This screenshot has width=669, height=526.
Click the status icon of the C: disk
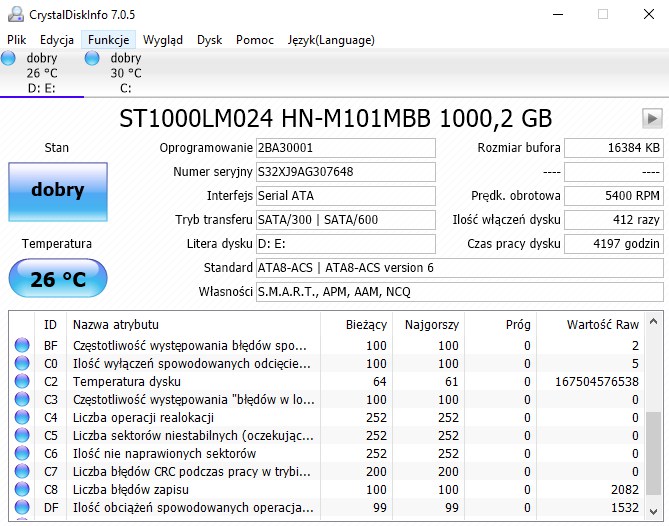92,58
